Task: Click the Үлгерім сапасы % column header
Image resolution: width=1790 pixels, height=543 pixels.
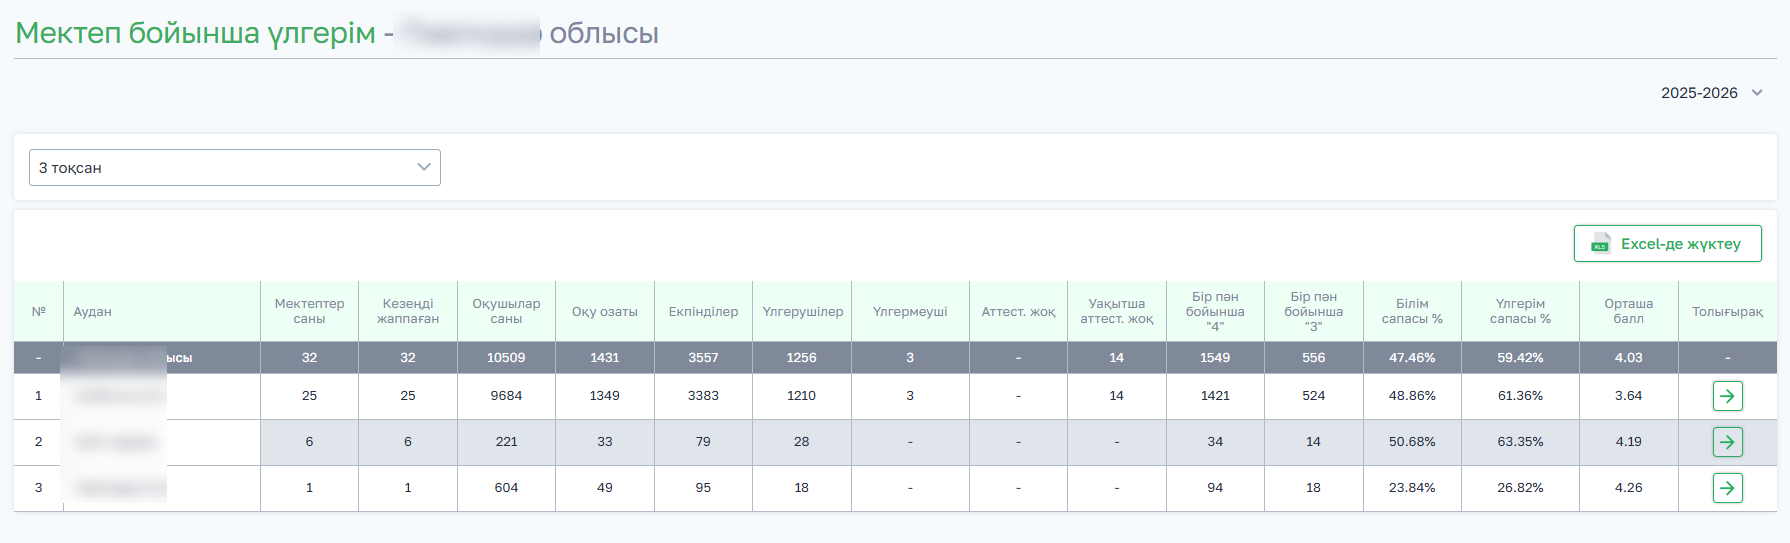Action: click(x=1520, y=311)
